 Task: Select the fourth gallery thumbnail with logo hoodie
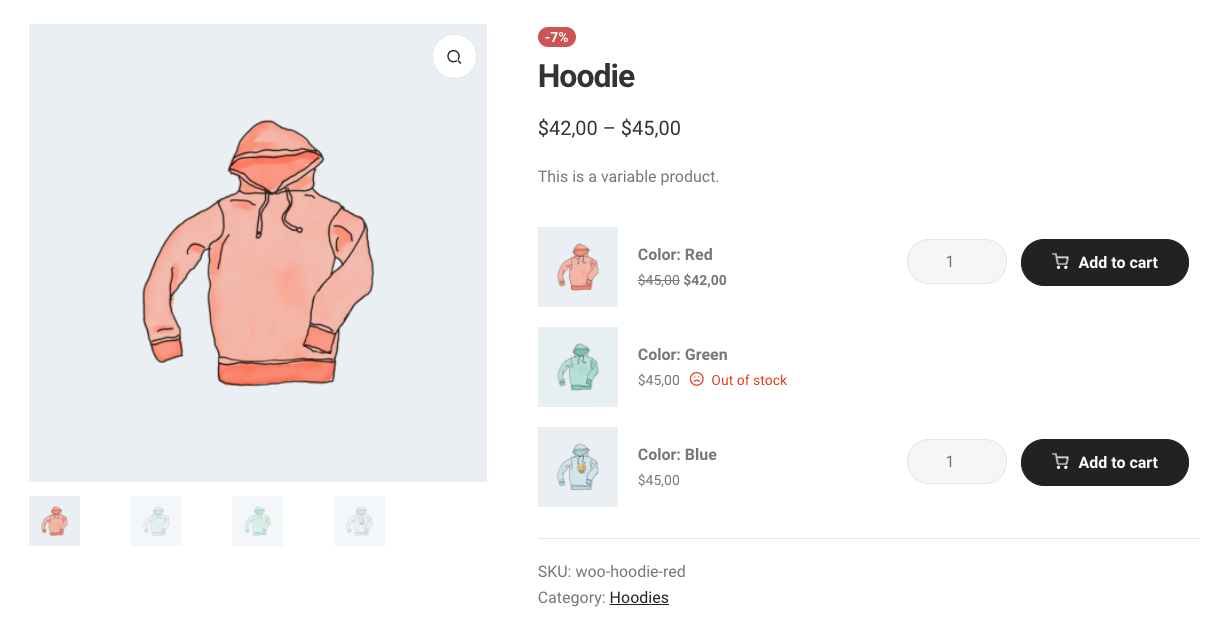click(x=359, y=521)
